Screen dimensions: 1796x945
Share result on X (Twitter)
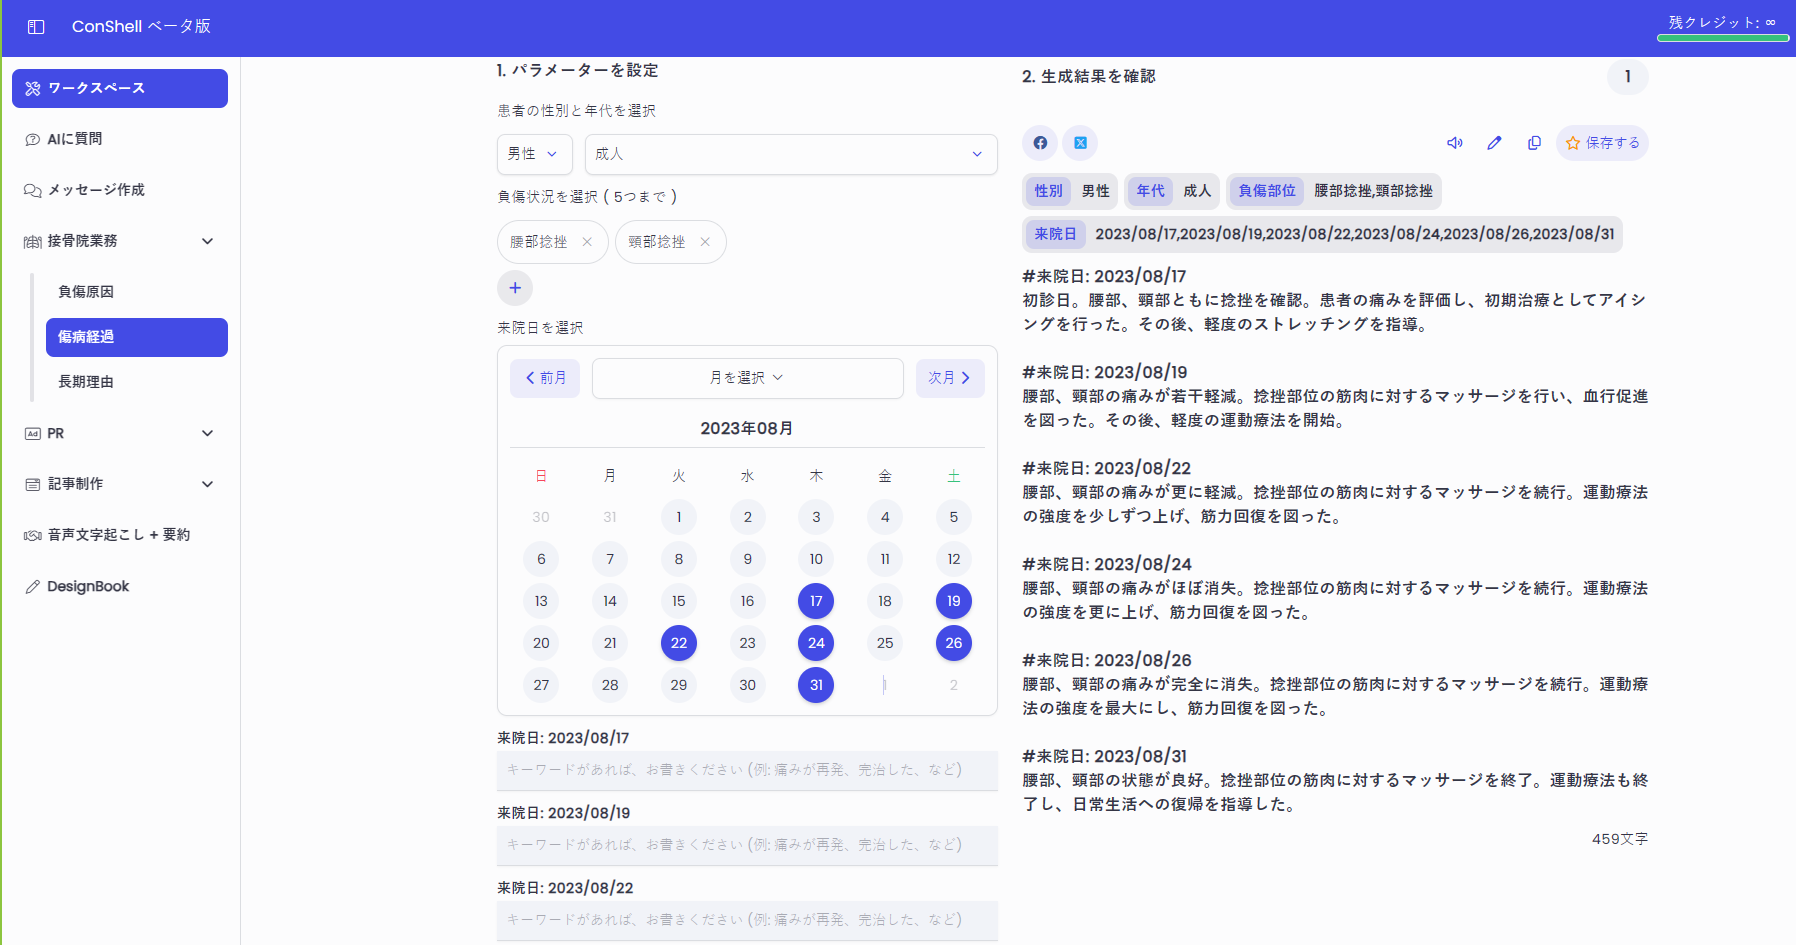pos(1080,143)
